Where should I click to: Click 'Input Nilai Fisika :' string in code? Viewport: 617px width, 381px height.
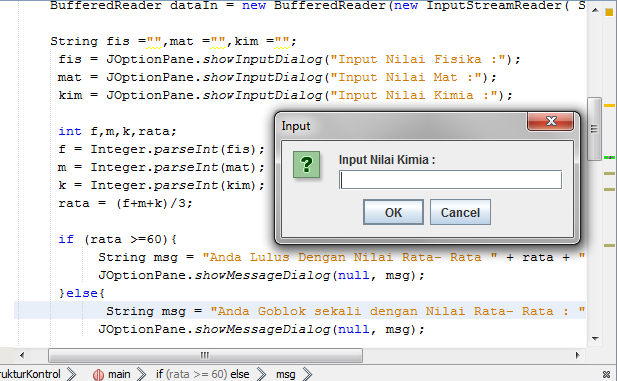point(418,59)
